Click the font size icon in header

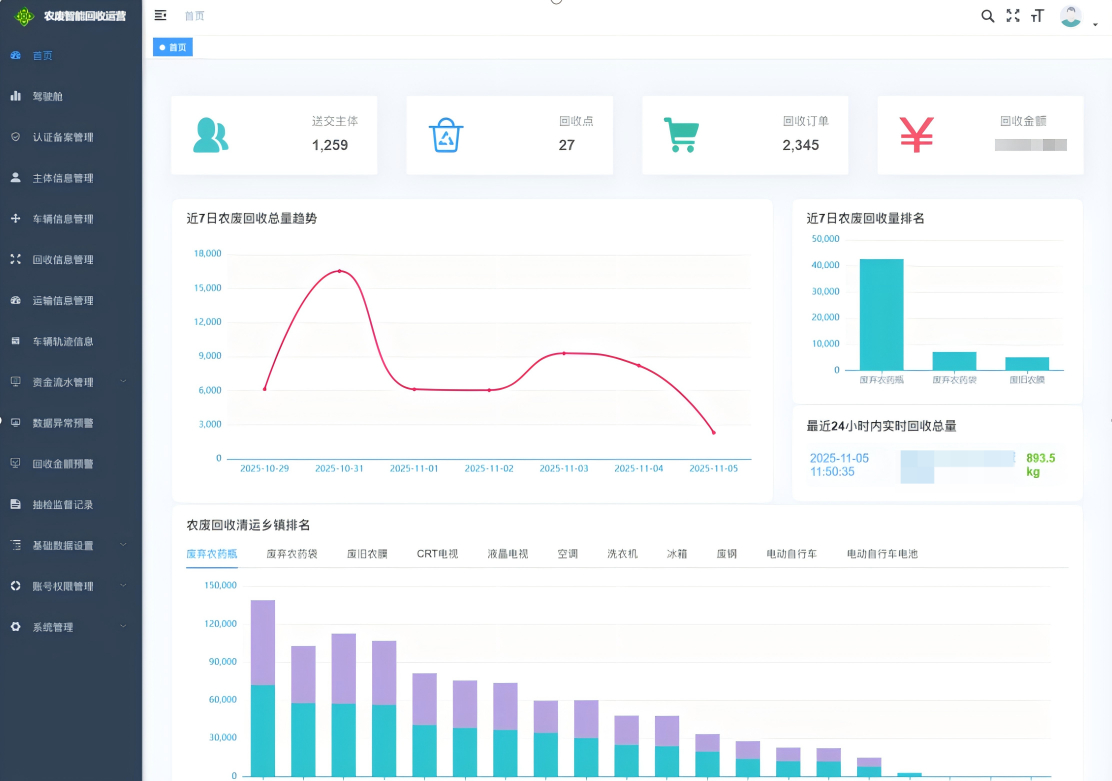[1038, 15]
